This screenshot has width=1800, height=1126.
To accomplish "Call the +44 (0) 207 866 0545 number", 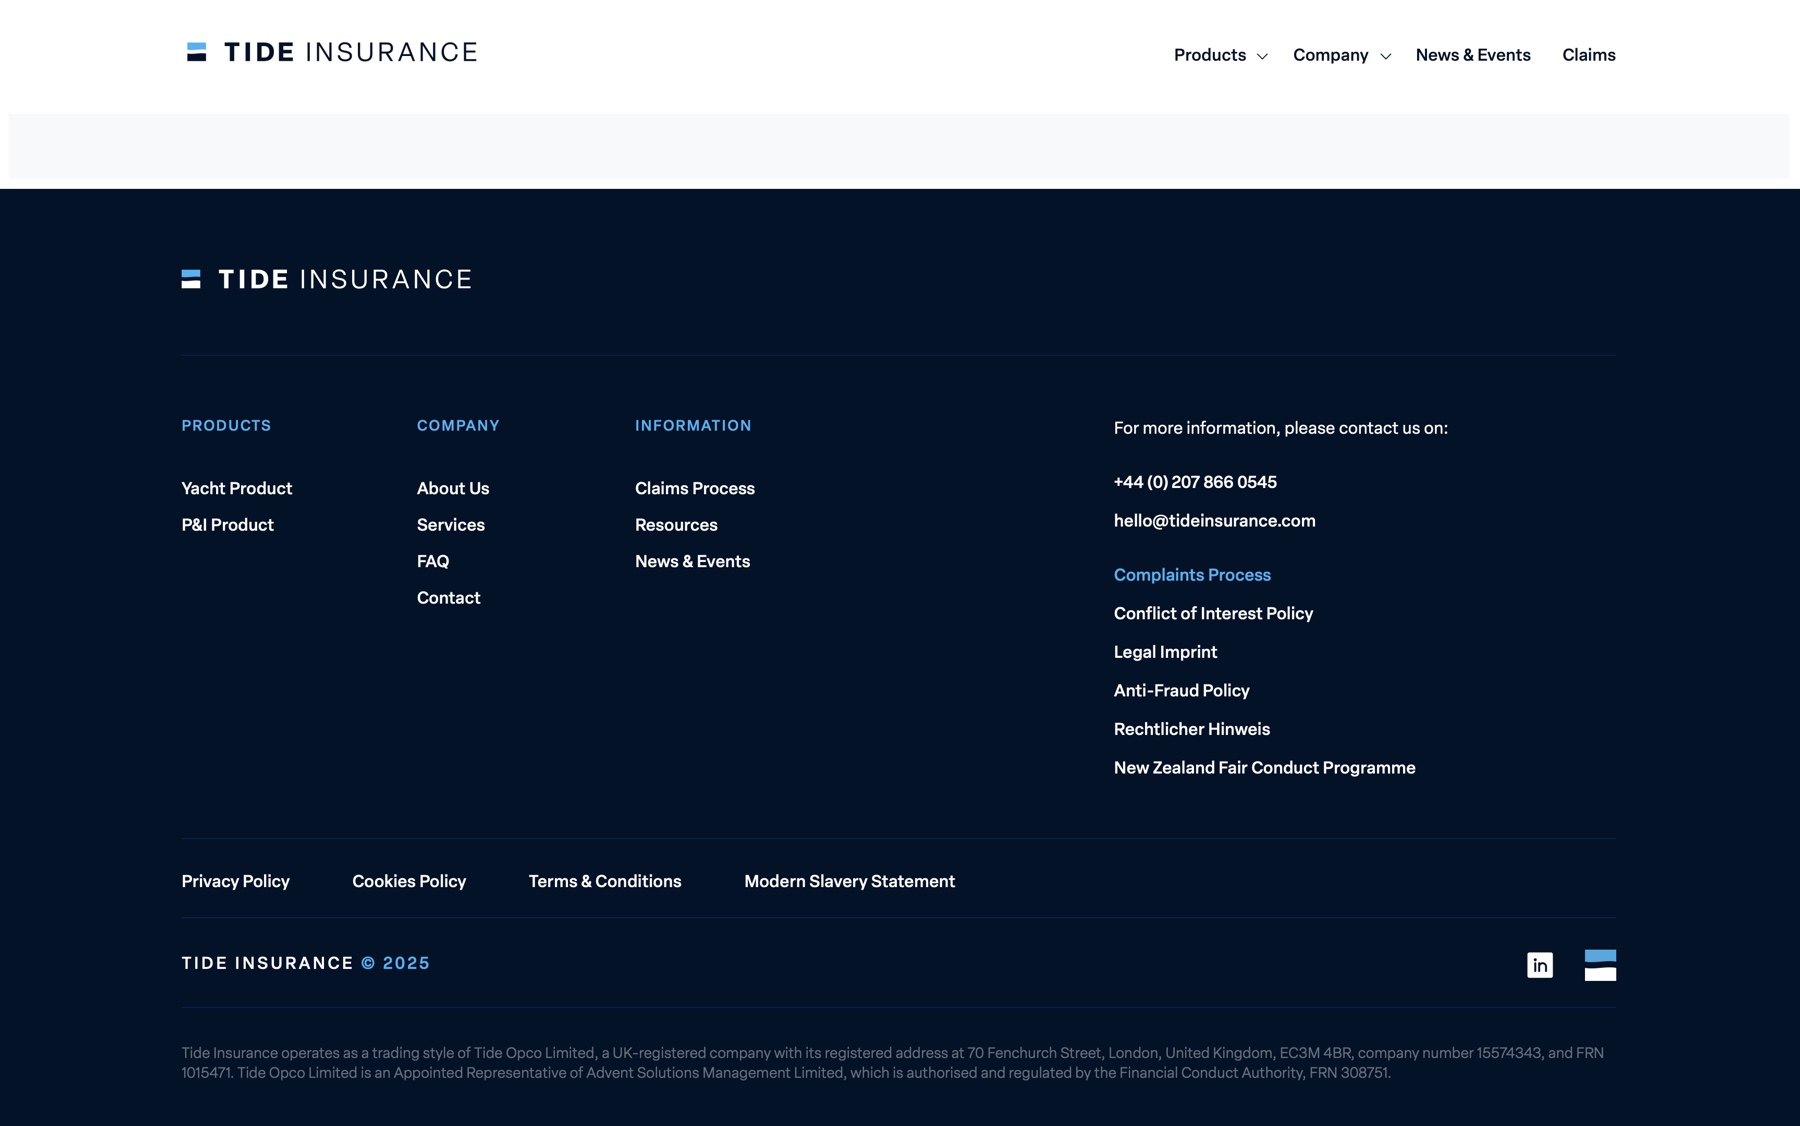I will 1195,482.
